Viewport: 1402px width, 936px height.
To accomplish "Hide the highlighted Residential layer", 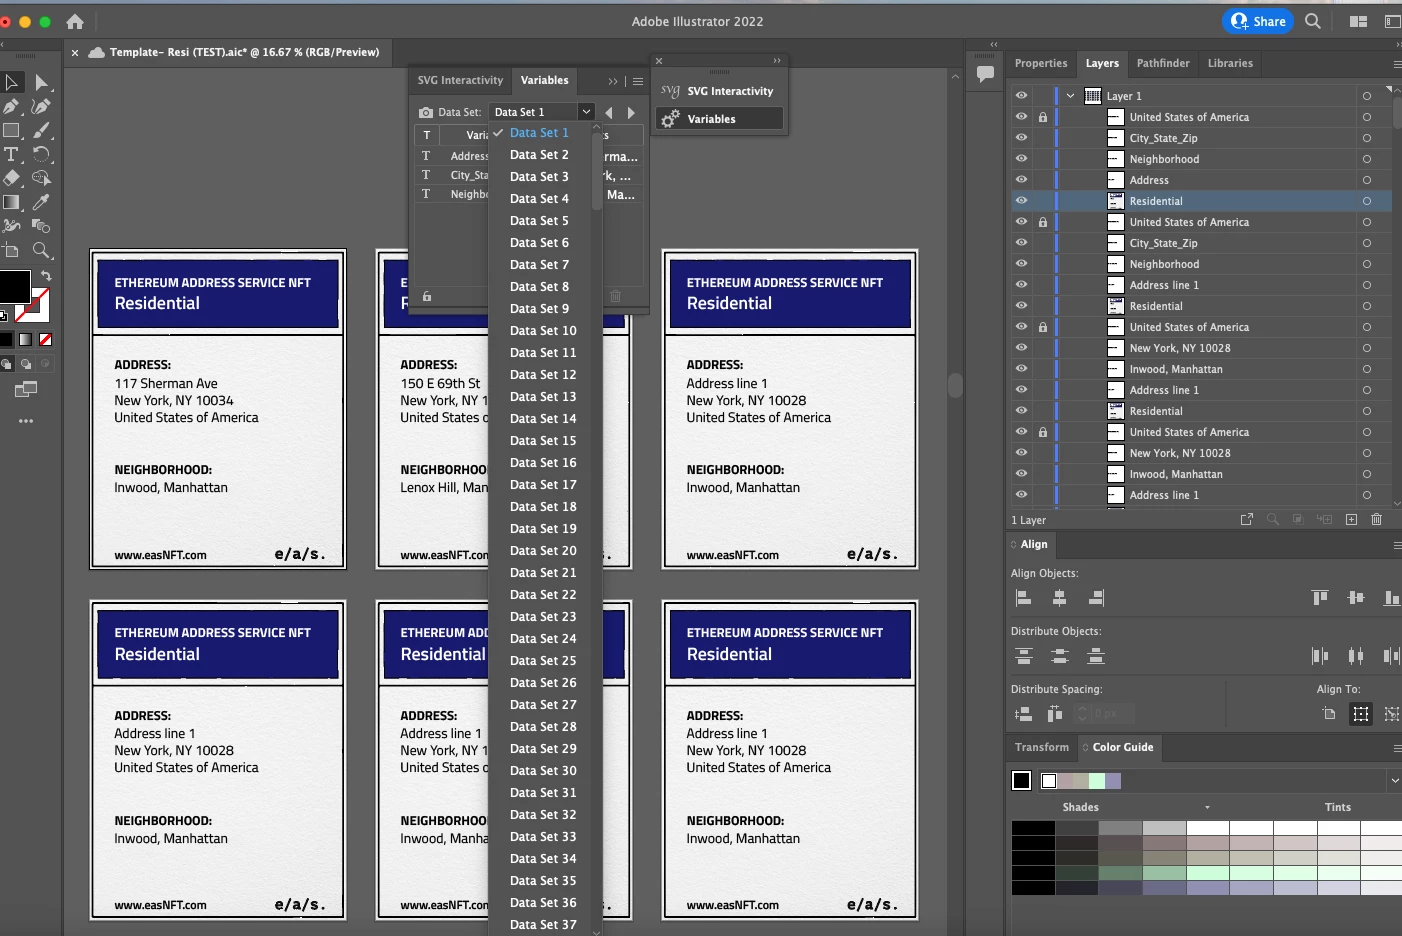I will click(x=1021, y=201).
